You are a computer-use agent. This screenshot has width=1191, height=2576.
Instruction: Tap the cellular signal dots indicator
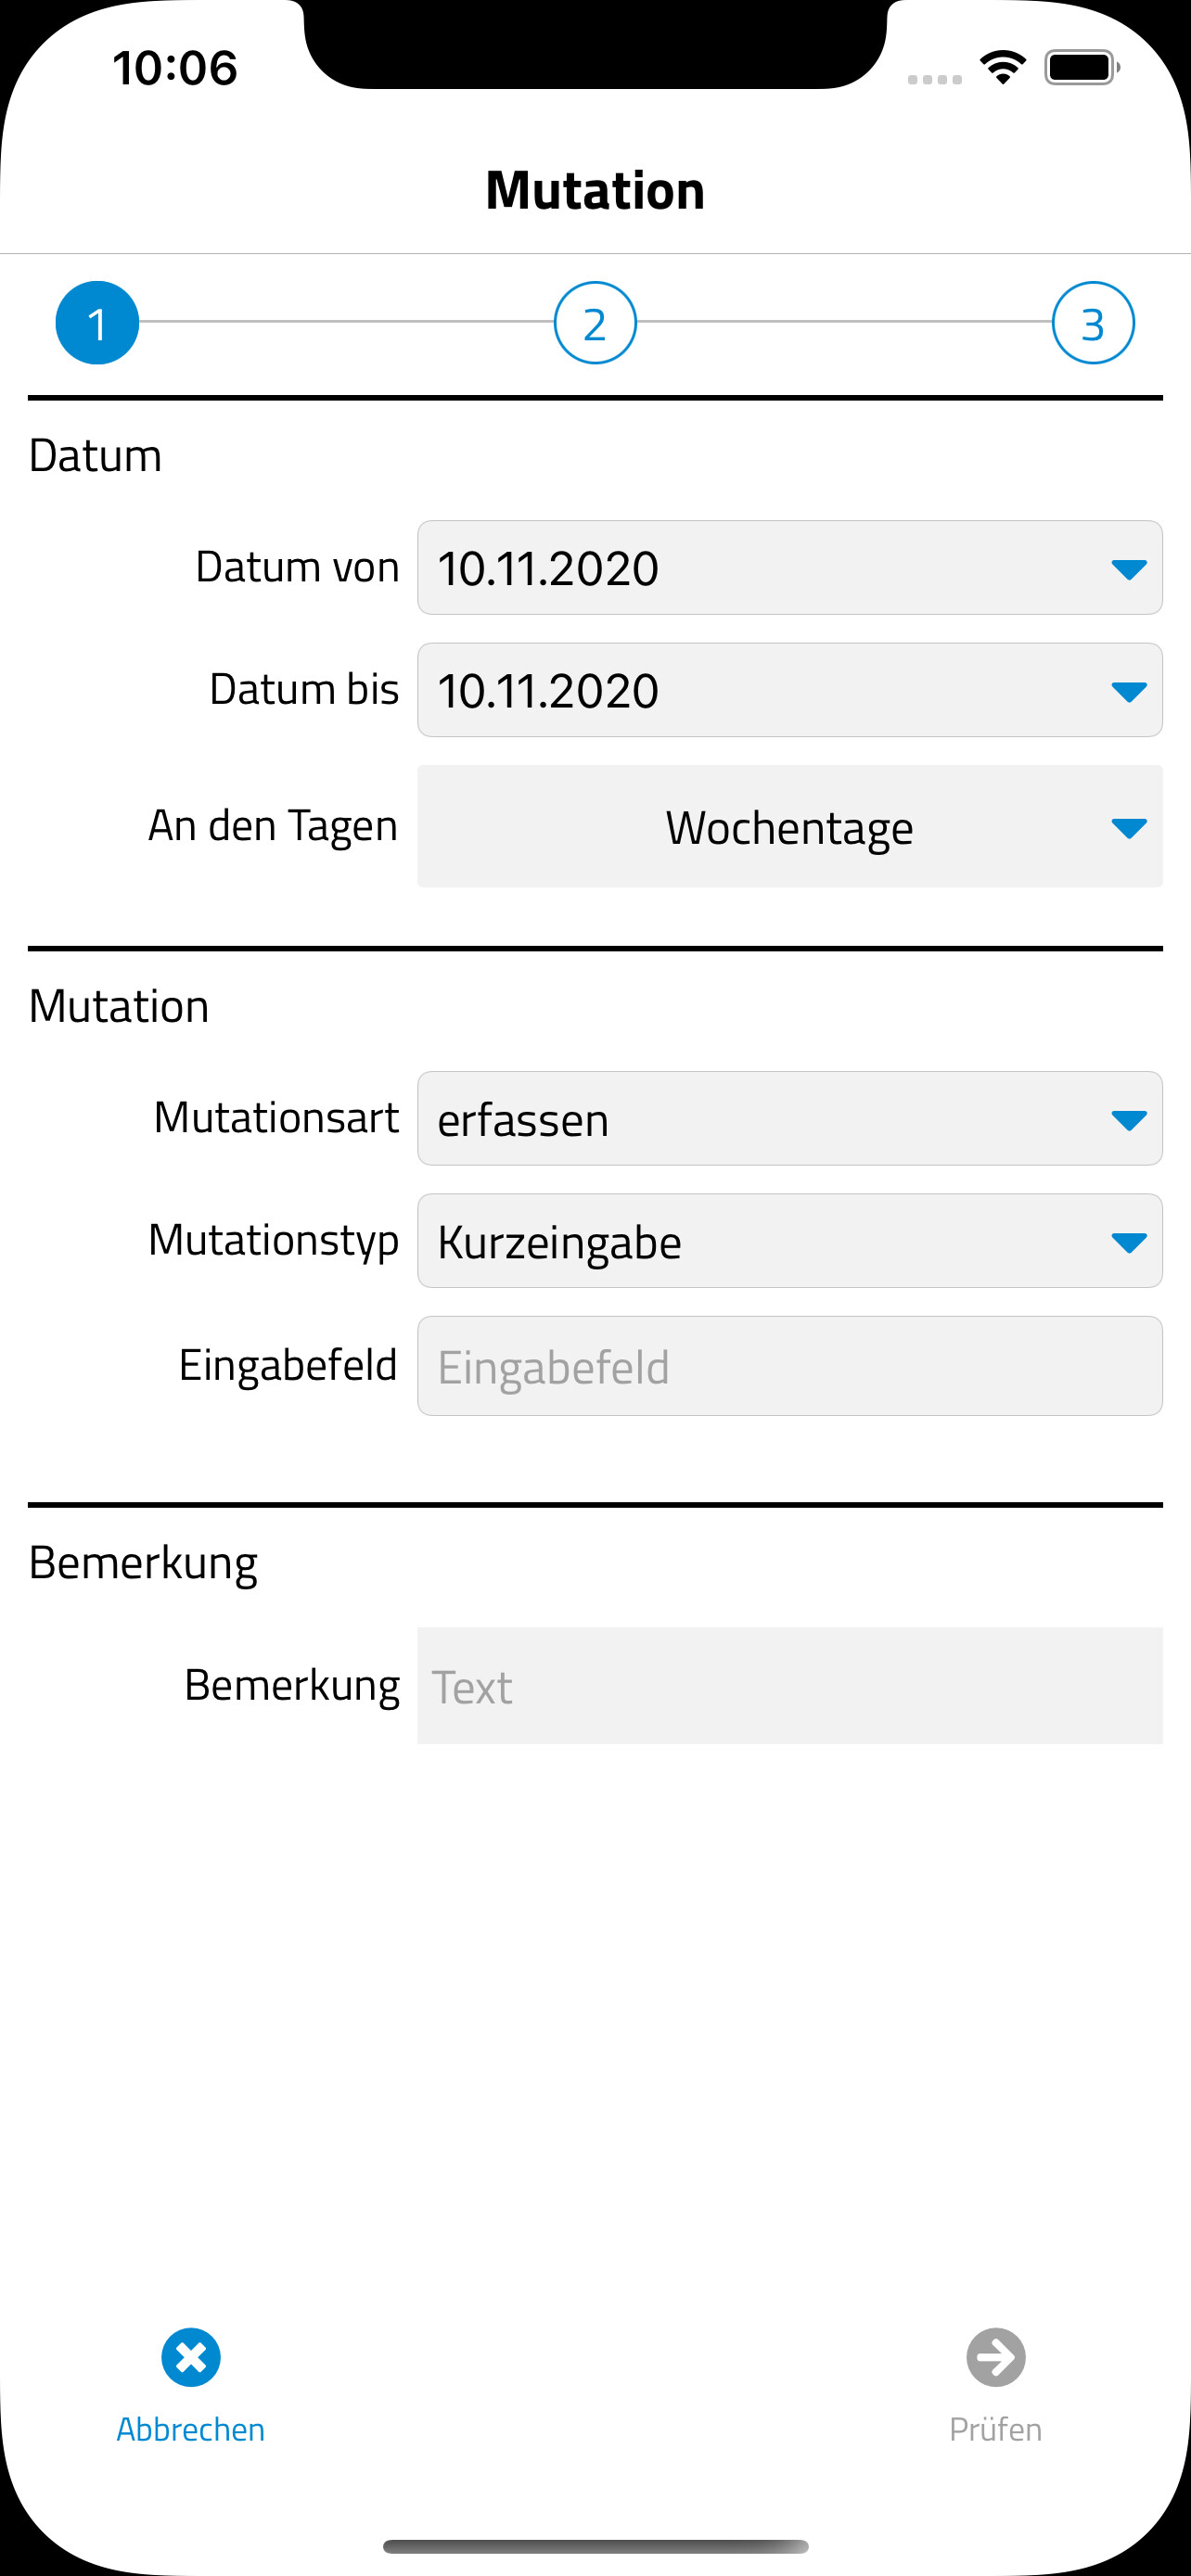[935, 79]
